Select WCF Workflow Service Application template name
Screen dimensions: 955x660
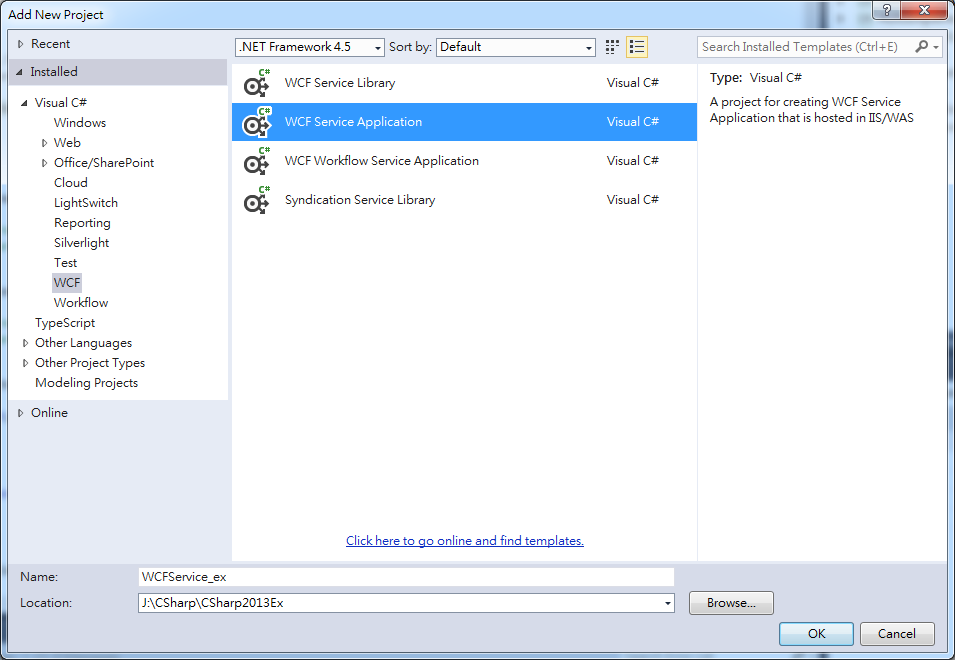click(x=382, y=161)
